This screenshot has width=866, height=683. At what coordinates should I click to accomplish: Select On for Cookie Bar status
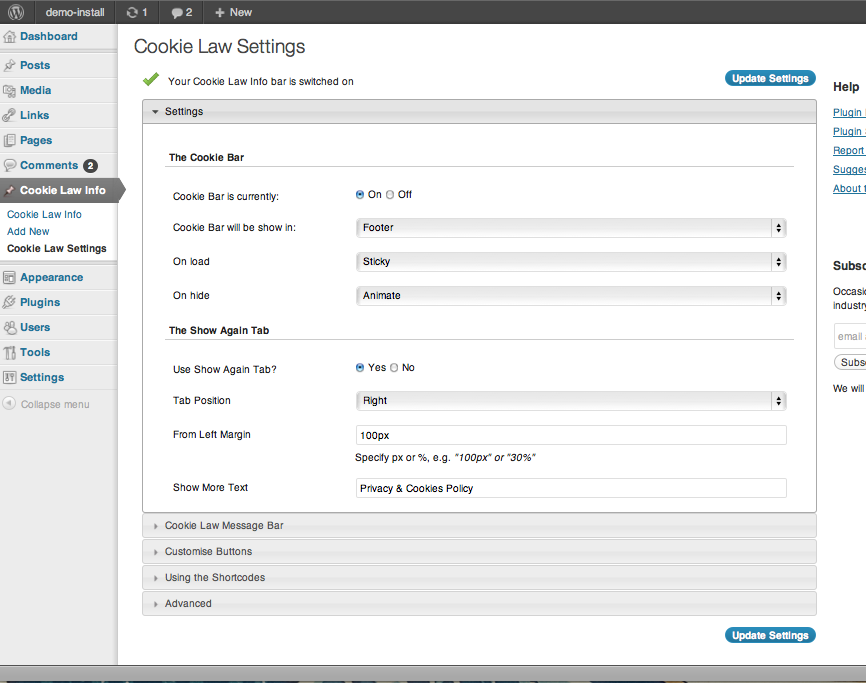[360, 195]
